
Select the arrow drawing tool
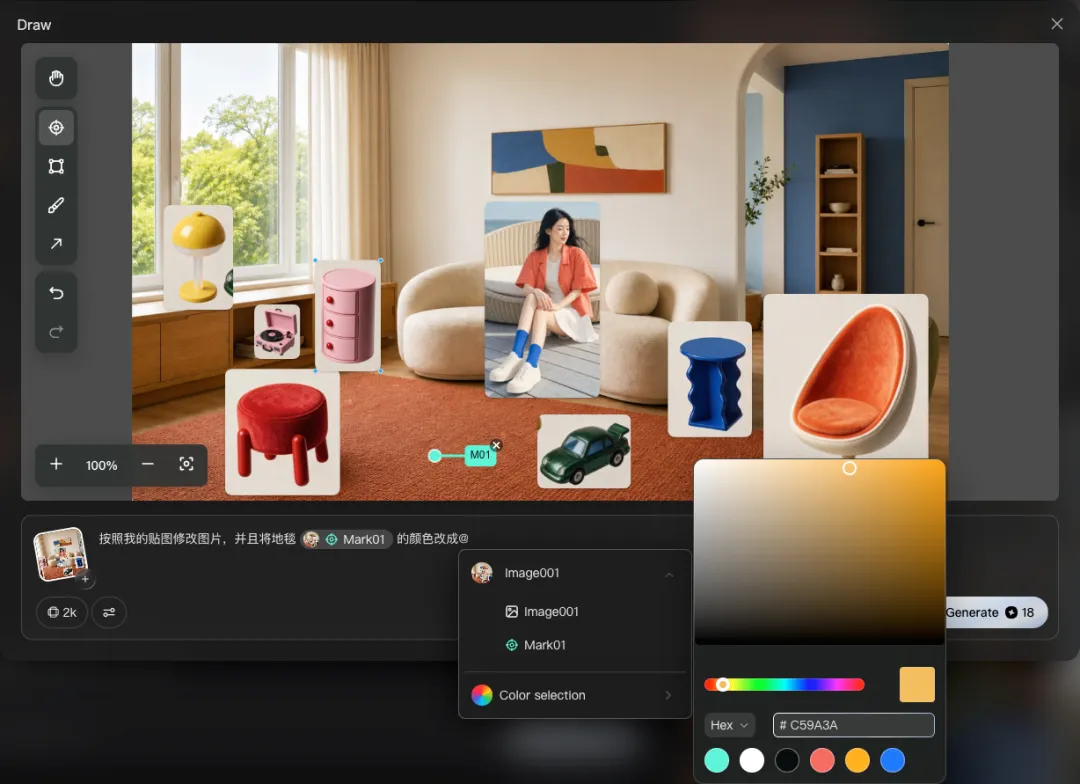point(56,244)
